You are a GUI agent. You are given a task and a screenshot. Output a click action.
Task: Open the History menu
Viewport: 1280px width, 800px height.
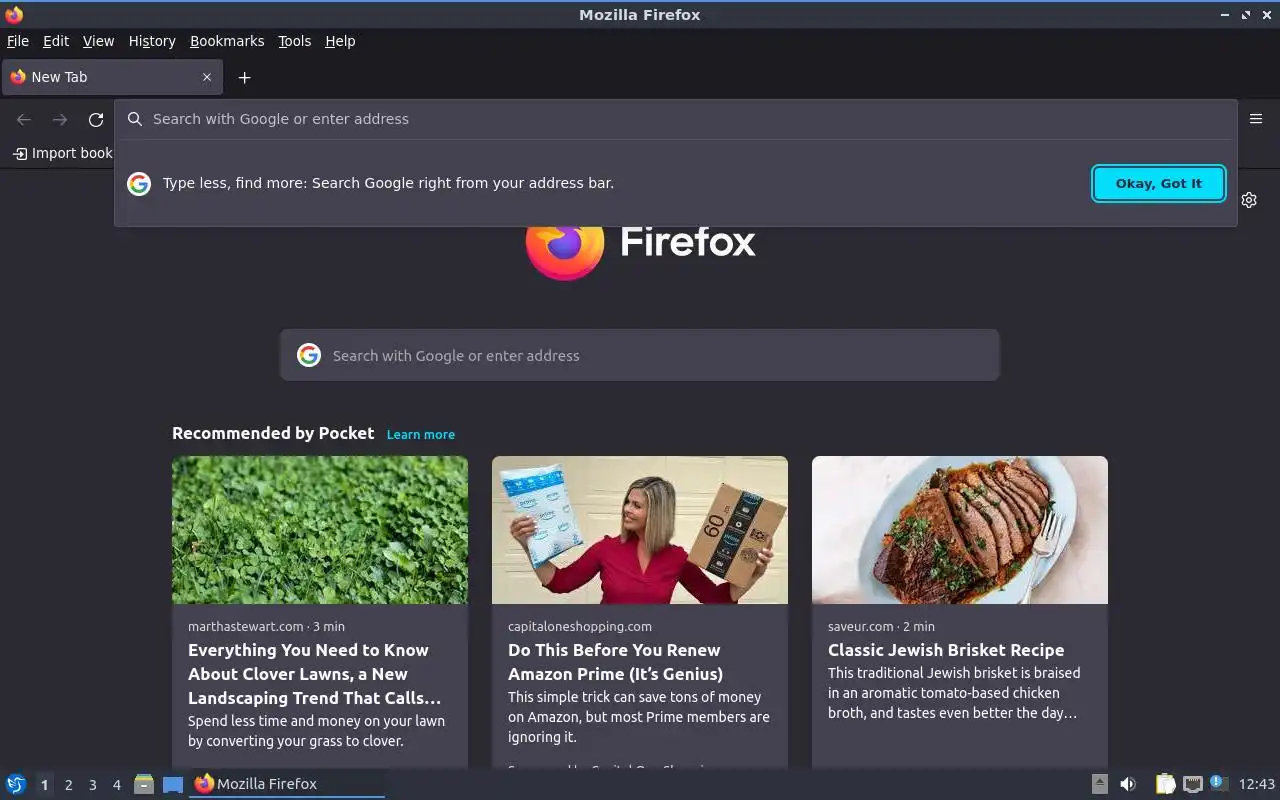tap(152, 41)
